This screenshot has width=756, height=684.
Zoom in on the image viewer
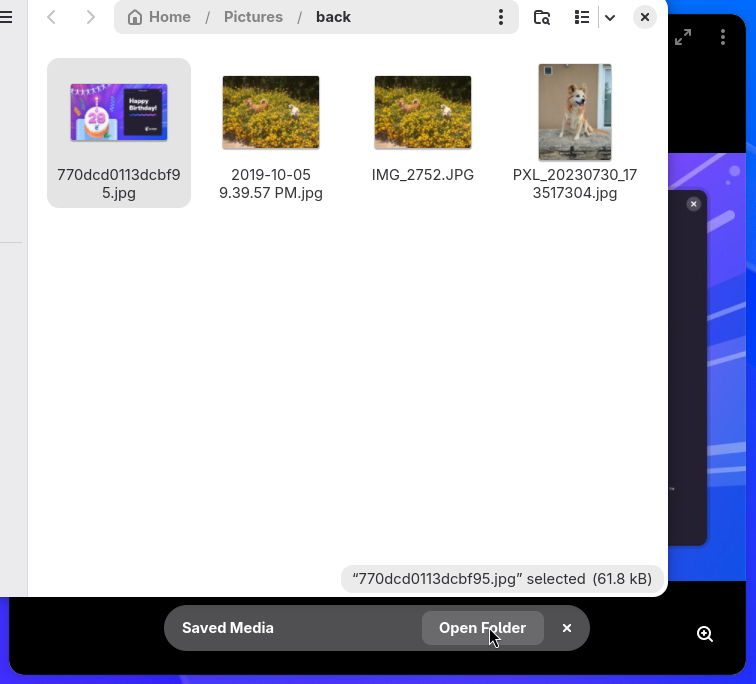tap(705, 634)
